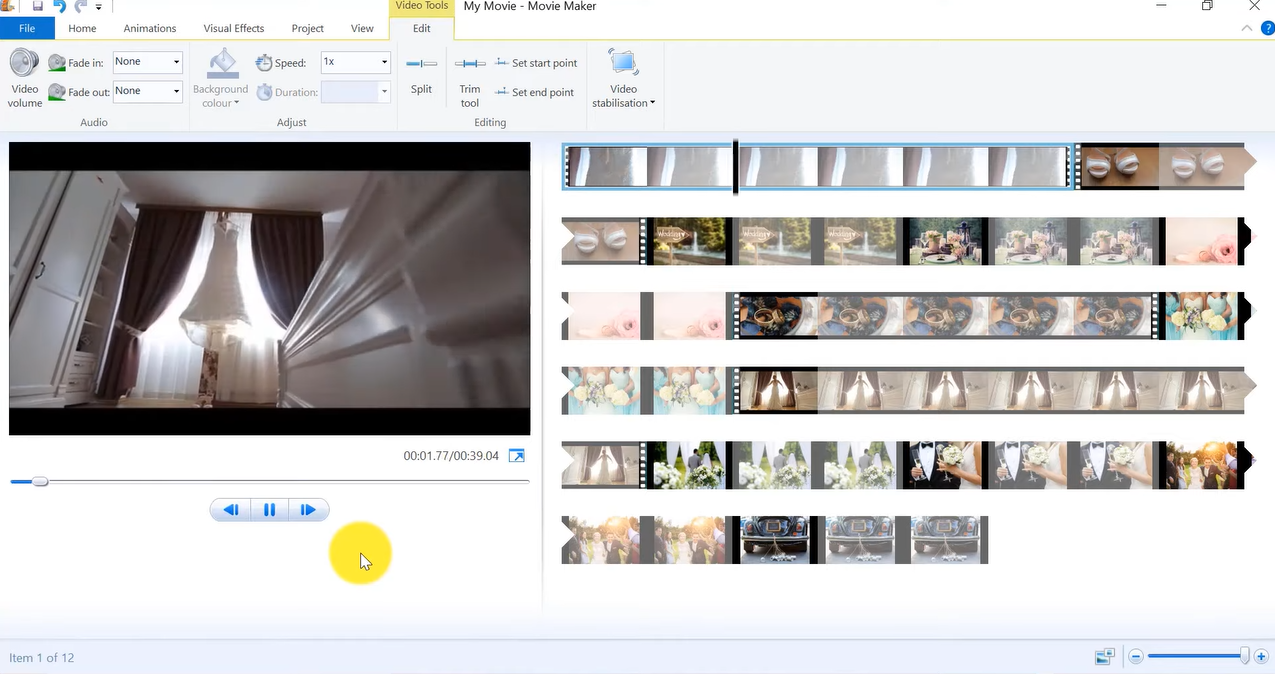Open Background colour options
Screen dimensions: 1275x674
(x=219, y=80)
